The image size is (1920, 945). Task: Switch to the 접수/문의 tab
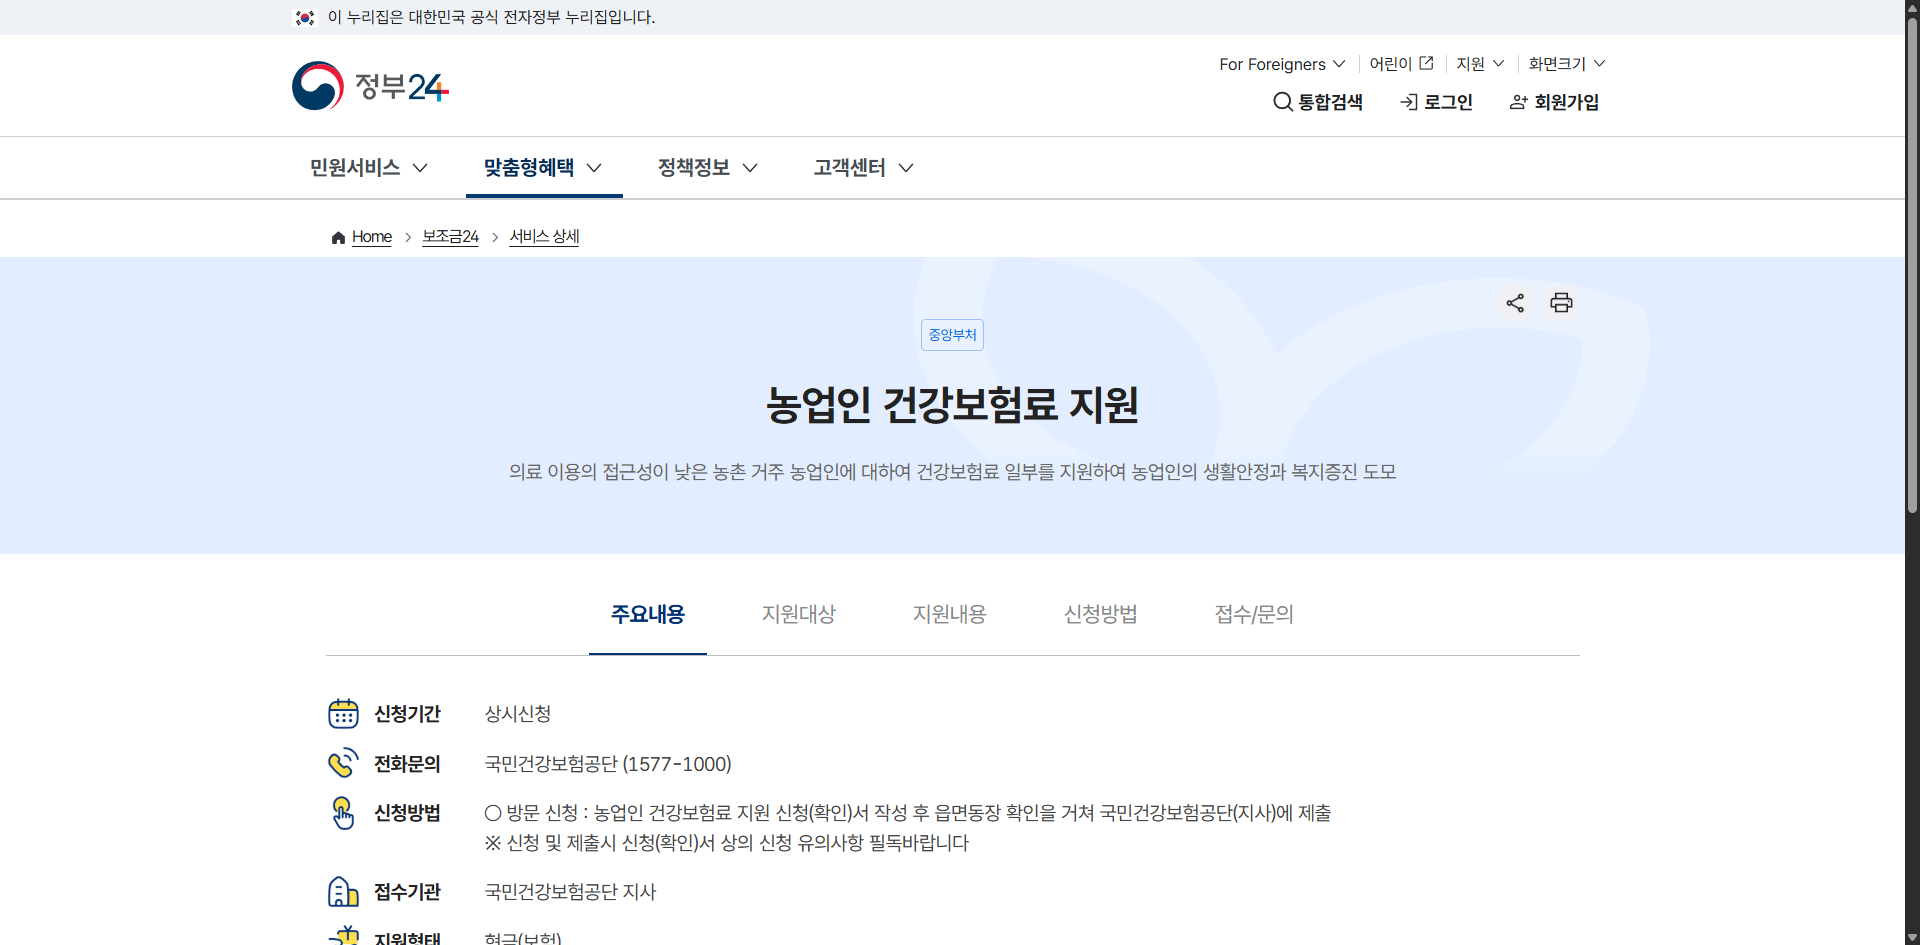pos(1253,615)
